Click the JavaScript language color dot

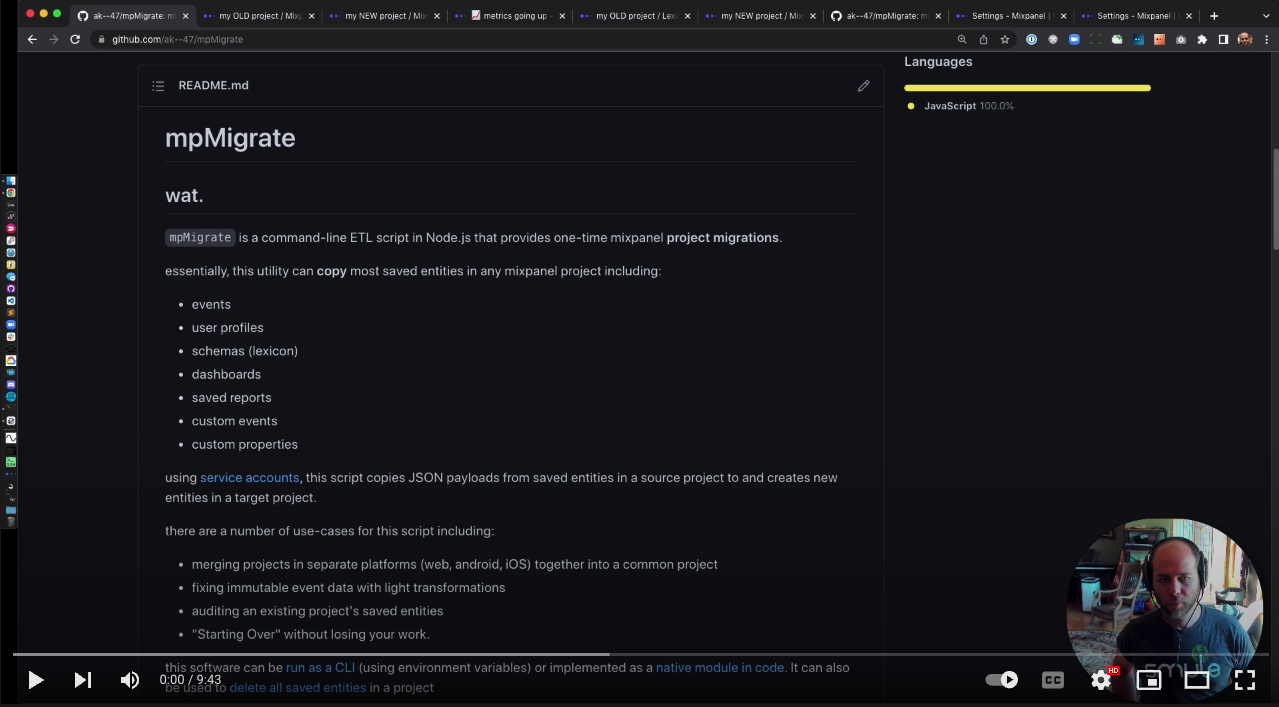pos(911,106)
